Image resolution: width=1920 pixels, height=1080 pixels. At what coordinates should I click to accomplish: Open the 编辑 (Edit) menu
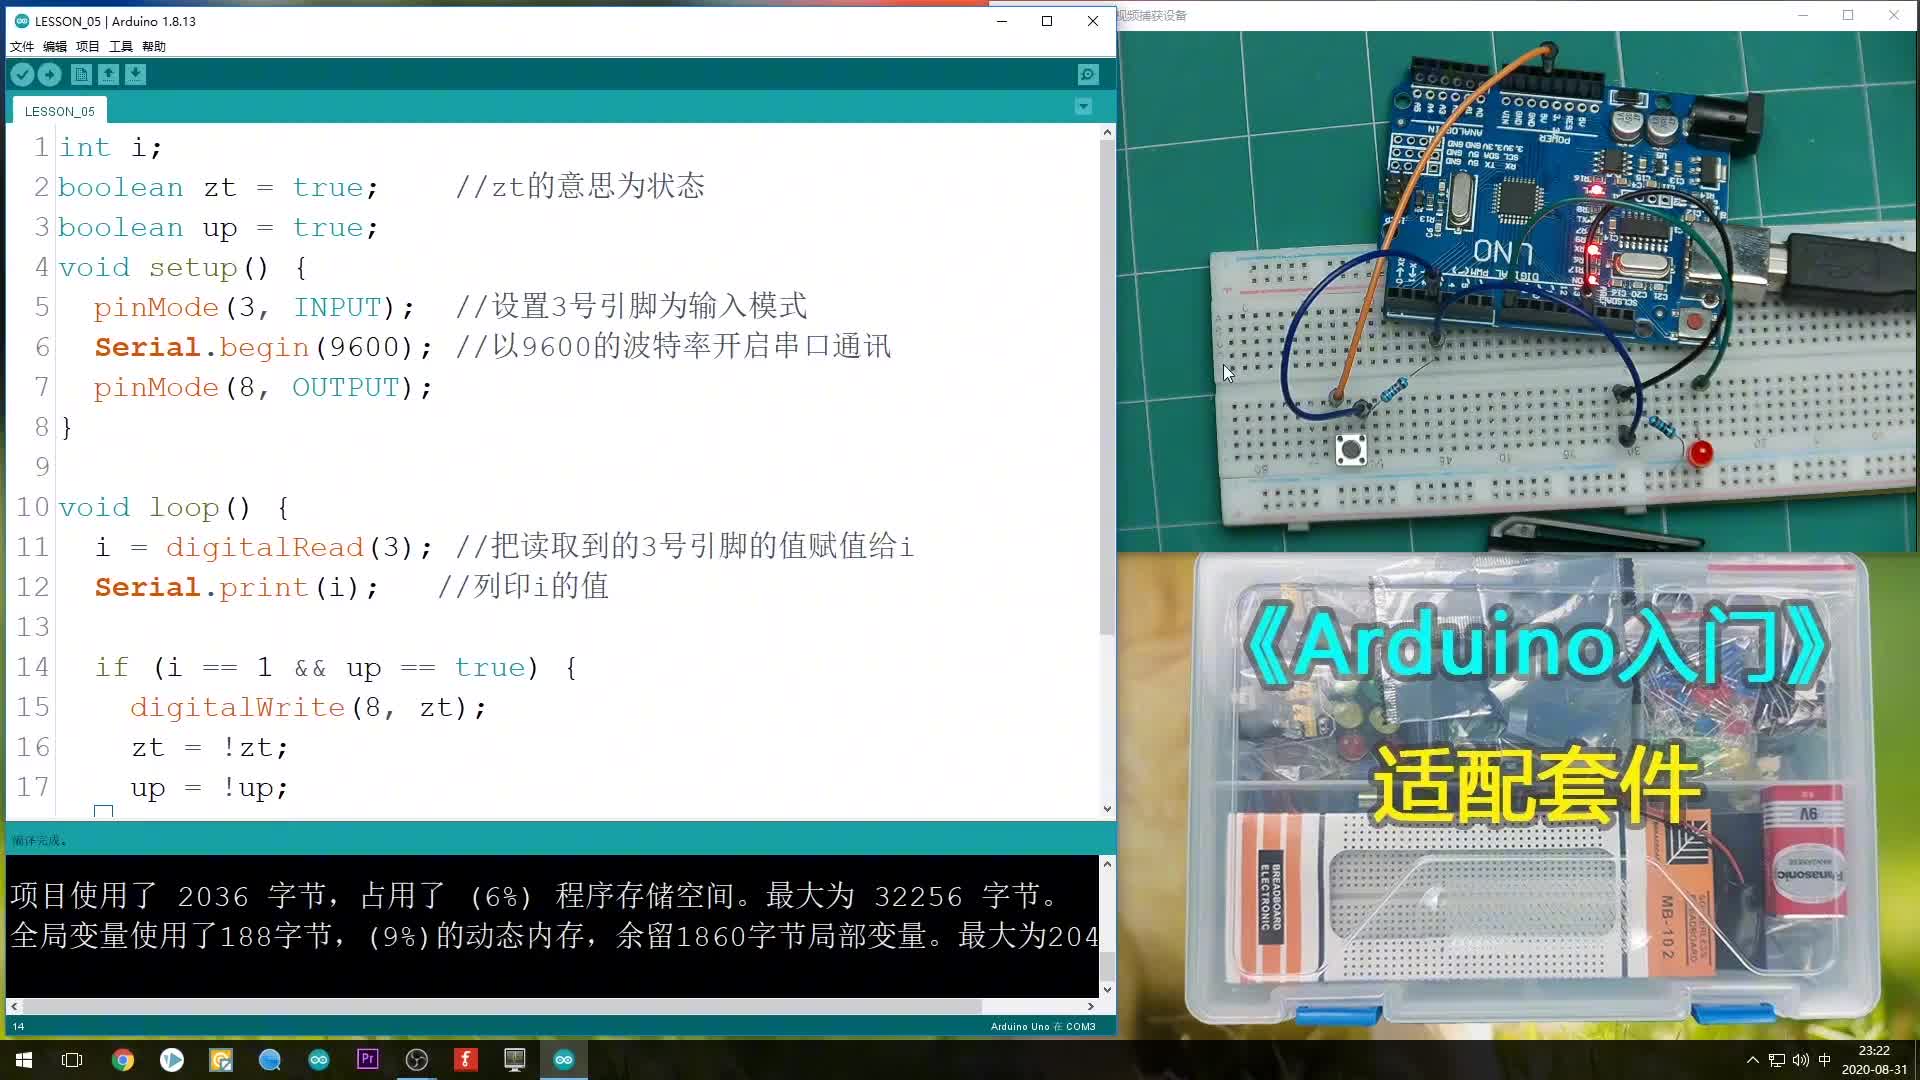pos(54,46)
